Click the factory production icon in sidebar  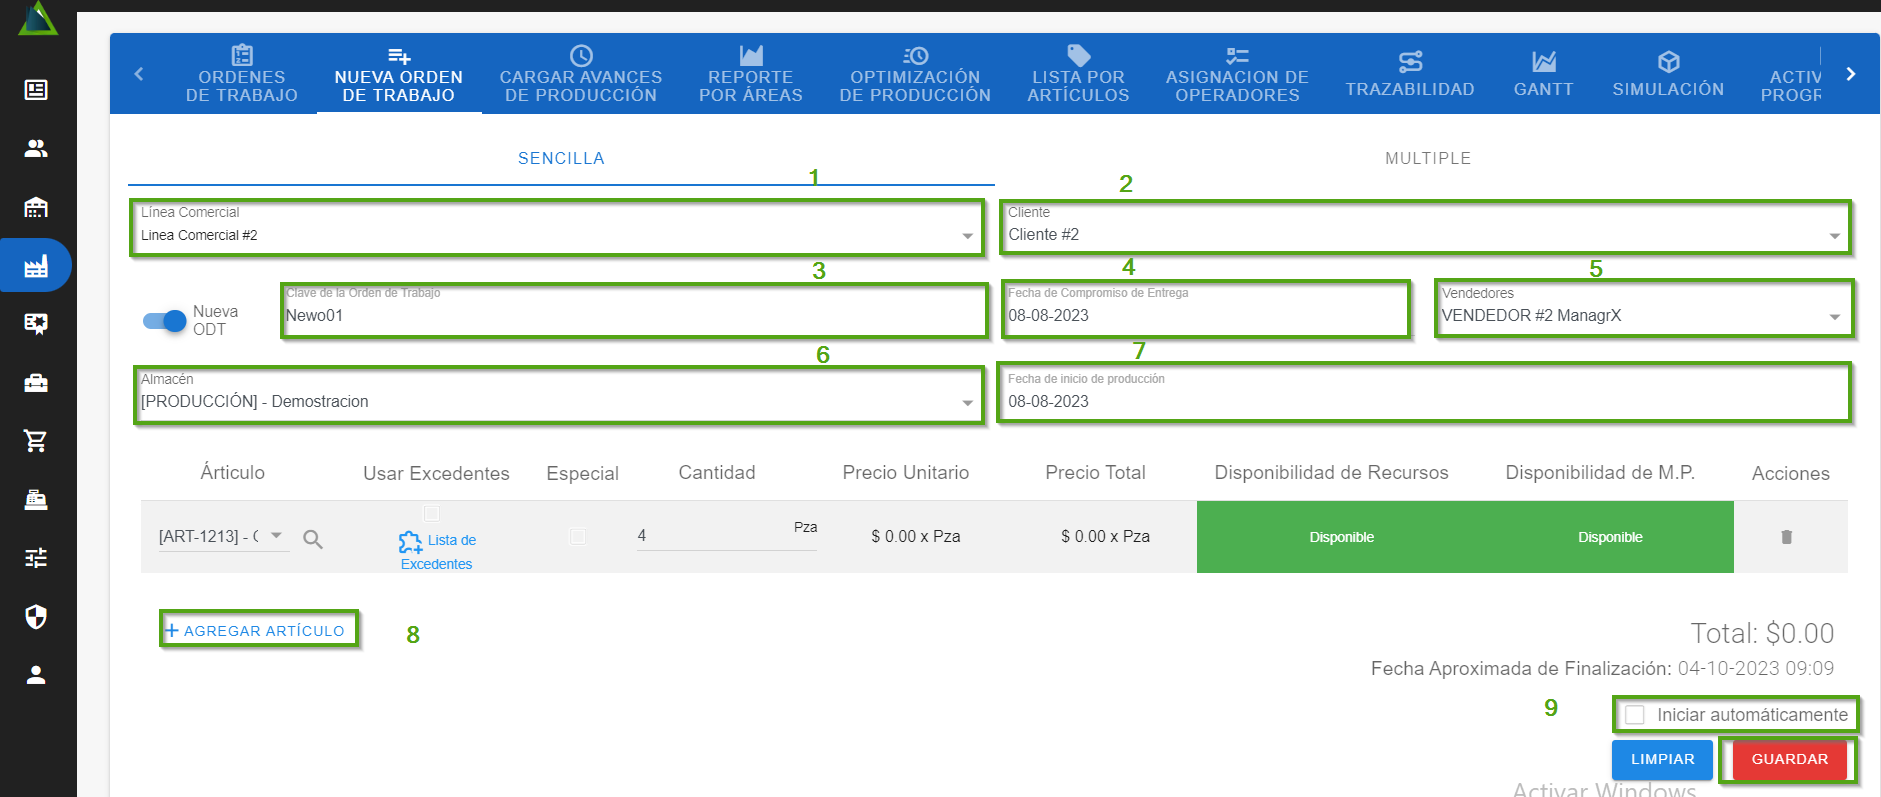36,266
